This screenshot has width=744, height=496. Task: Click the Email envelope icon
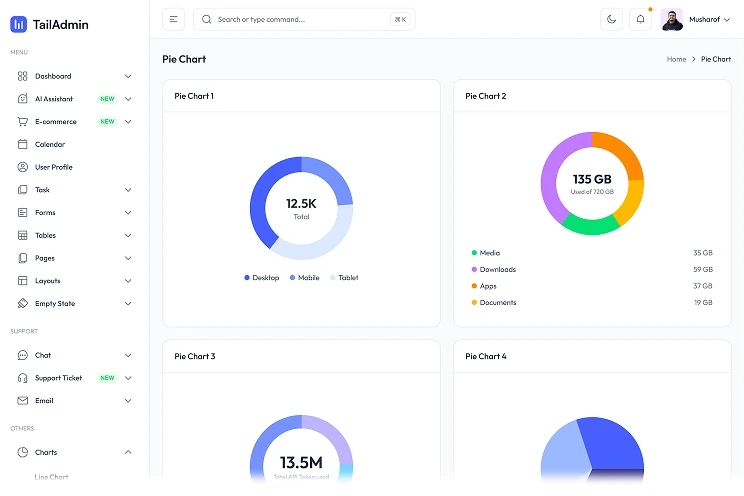coord(22,401)
